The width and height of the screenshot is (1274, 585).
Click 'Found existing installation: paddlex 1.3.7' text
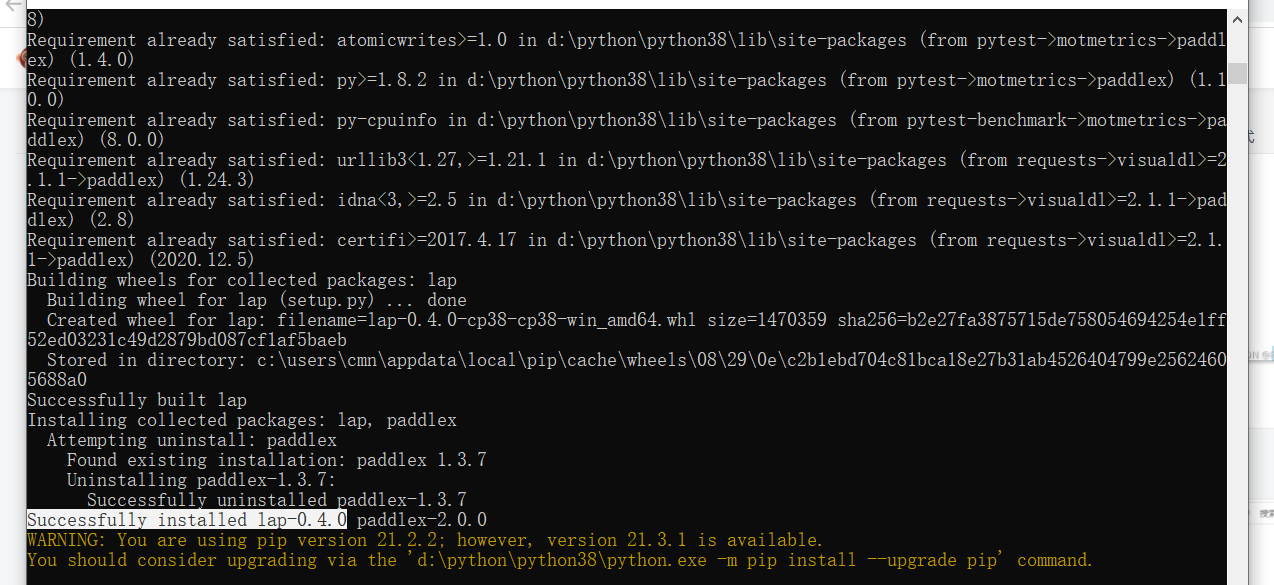coord(265,459)
